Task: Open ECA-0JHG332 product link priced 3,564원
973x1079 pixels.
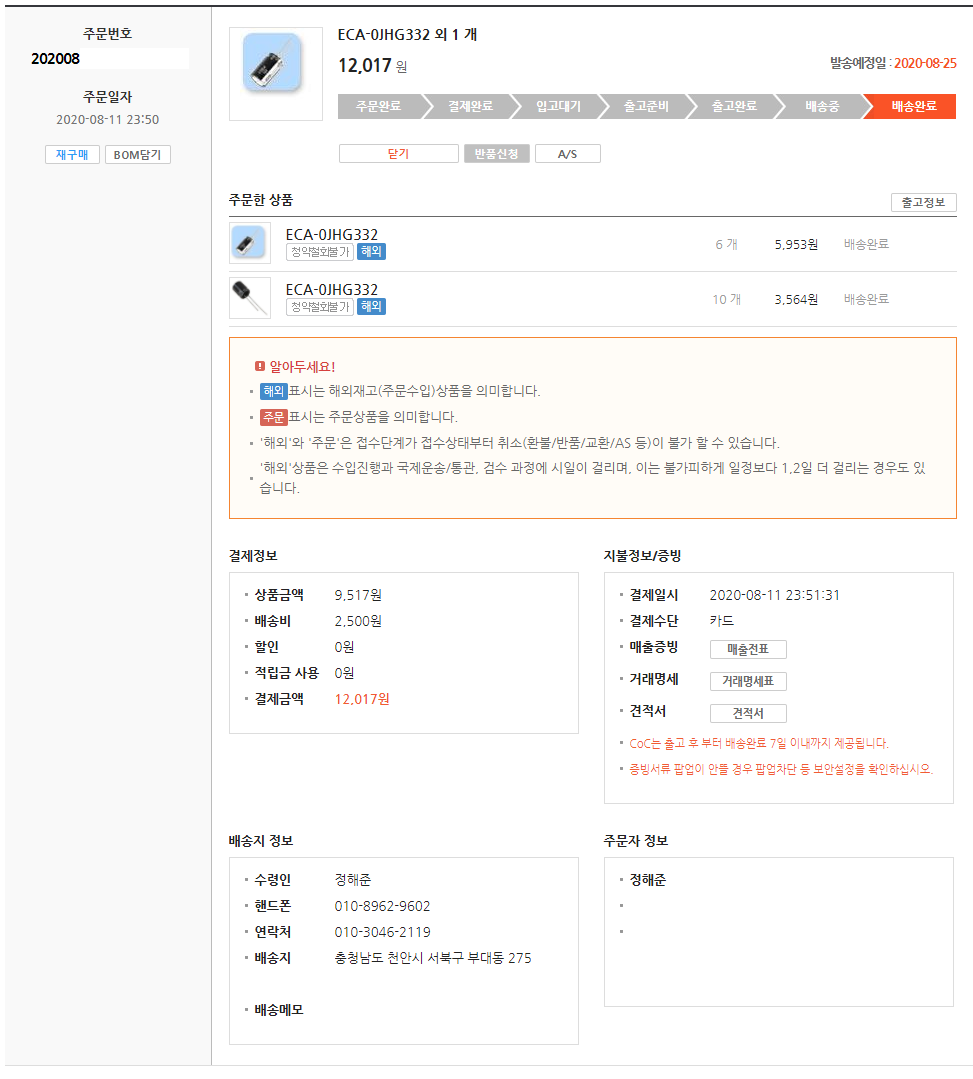Action: point(331,290)
